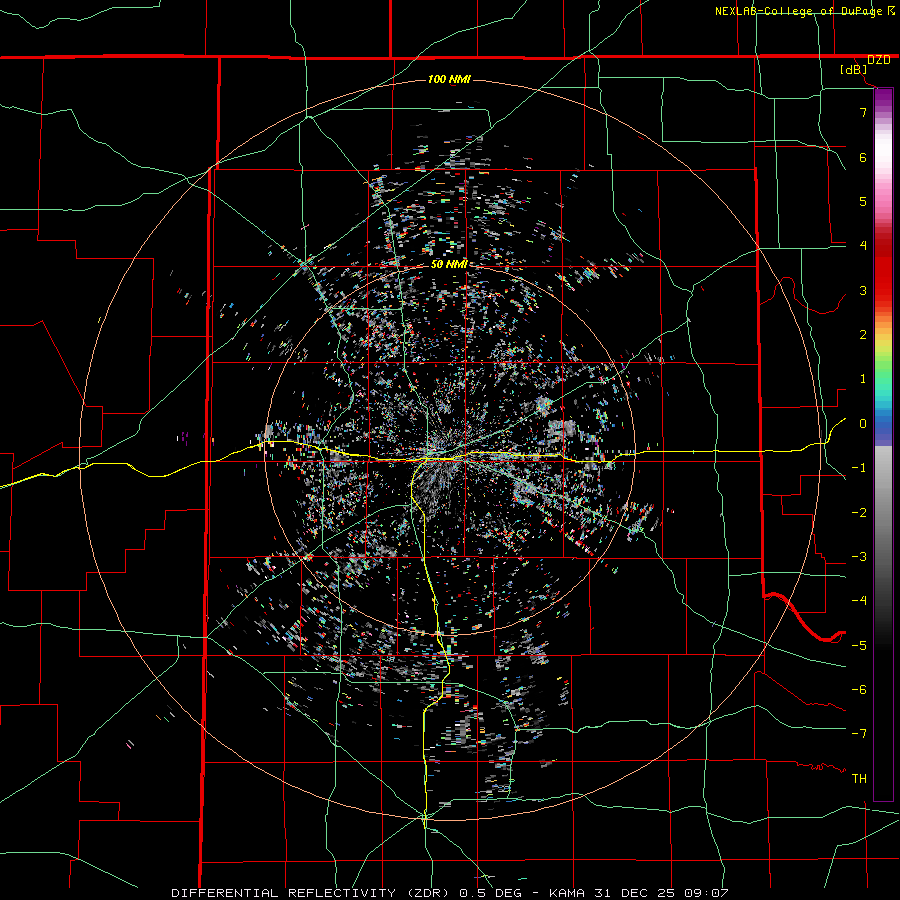
Task: Click the 3 value on the scale
Action: pos(863,290)
